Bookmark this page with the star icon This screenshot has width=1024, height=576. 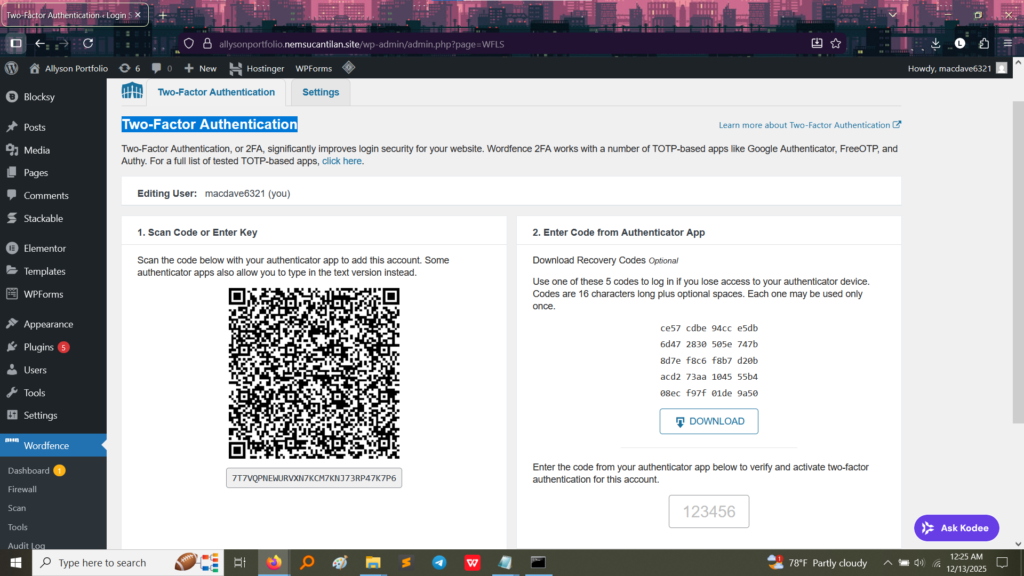click(x=836, y=43)
